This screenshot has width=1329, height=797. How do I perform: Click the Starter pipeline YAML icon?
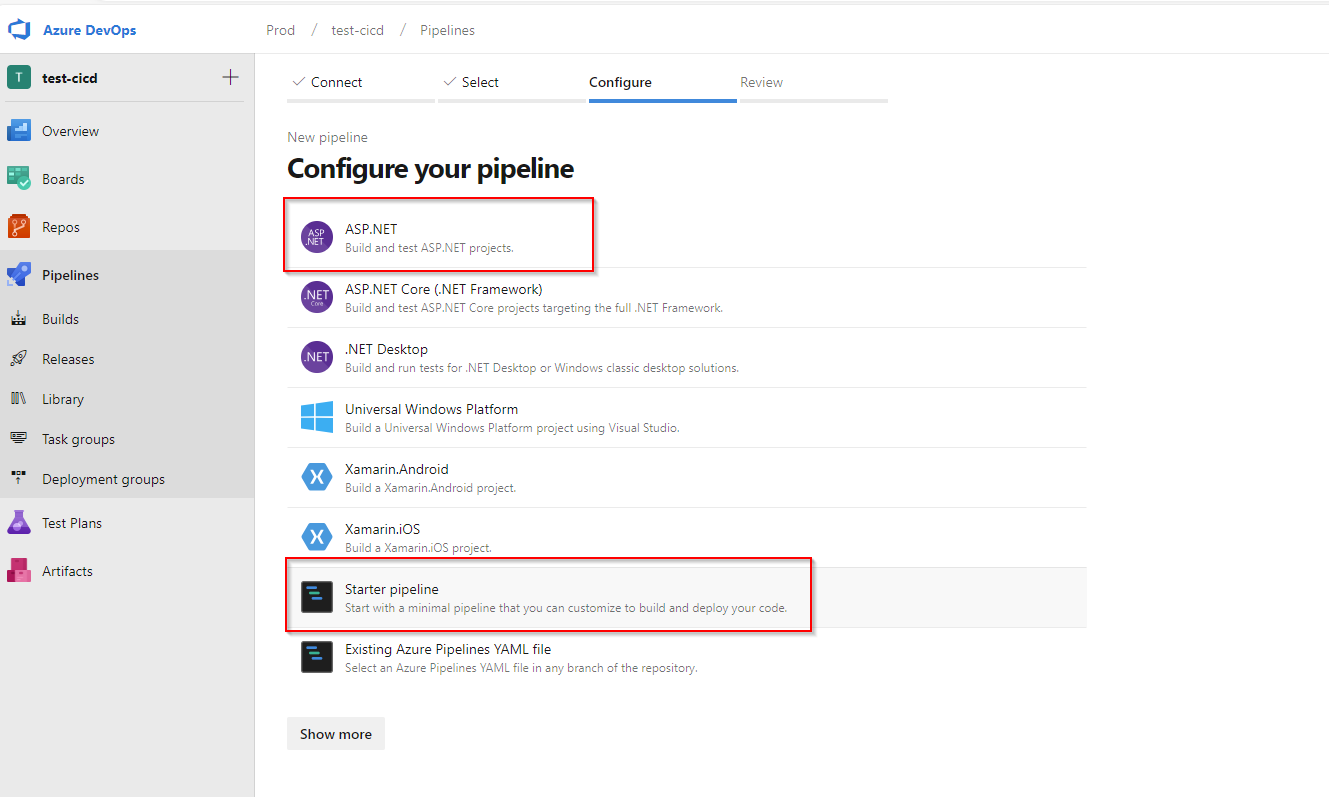(317, 598)
